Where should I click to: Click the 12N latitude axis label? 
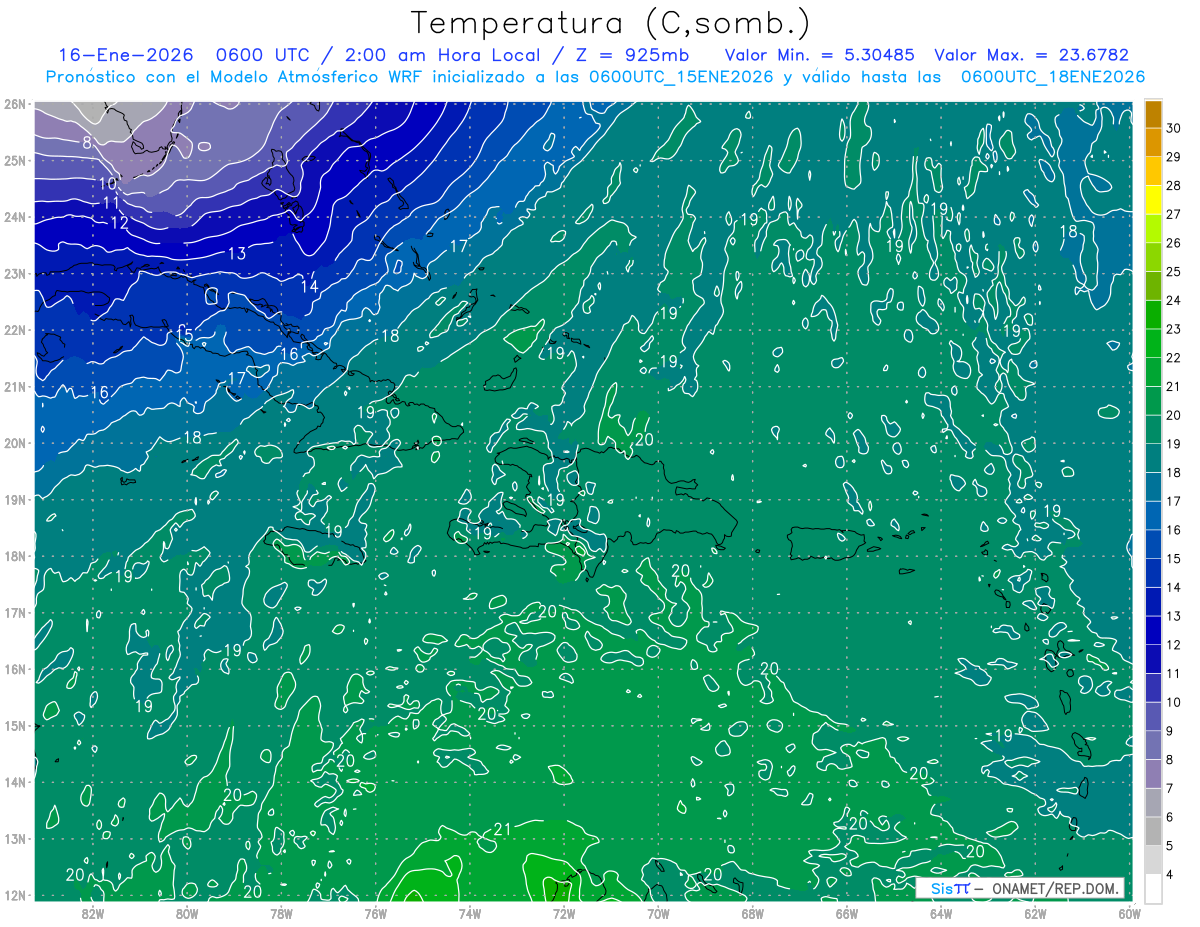14,895
